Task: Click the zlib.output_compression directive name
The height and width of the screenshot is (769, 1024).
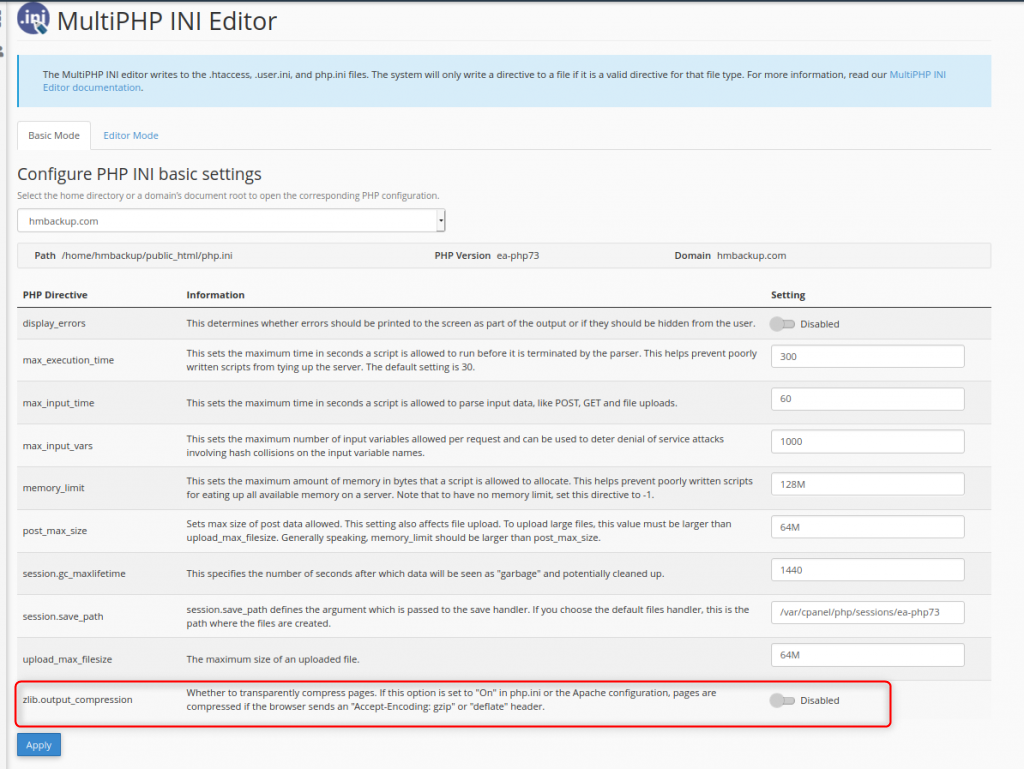Action: (78, 699)
